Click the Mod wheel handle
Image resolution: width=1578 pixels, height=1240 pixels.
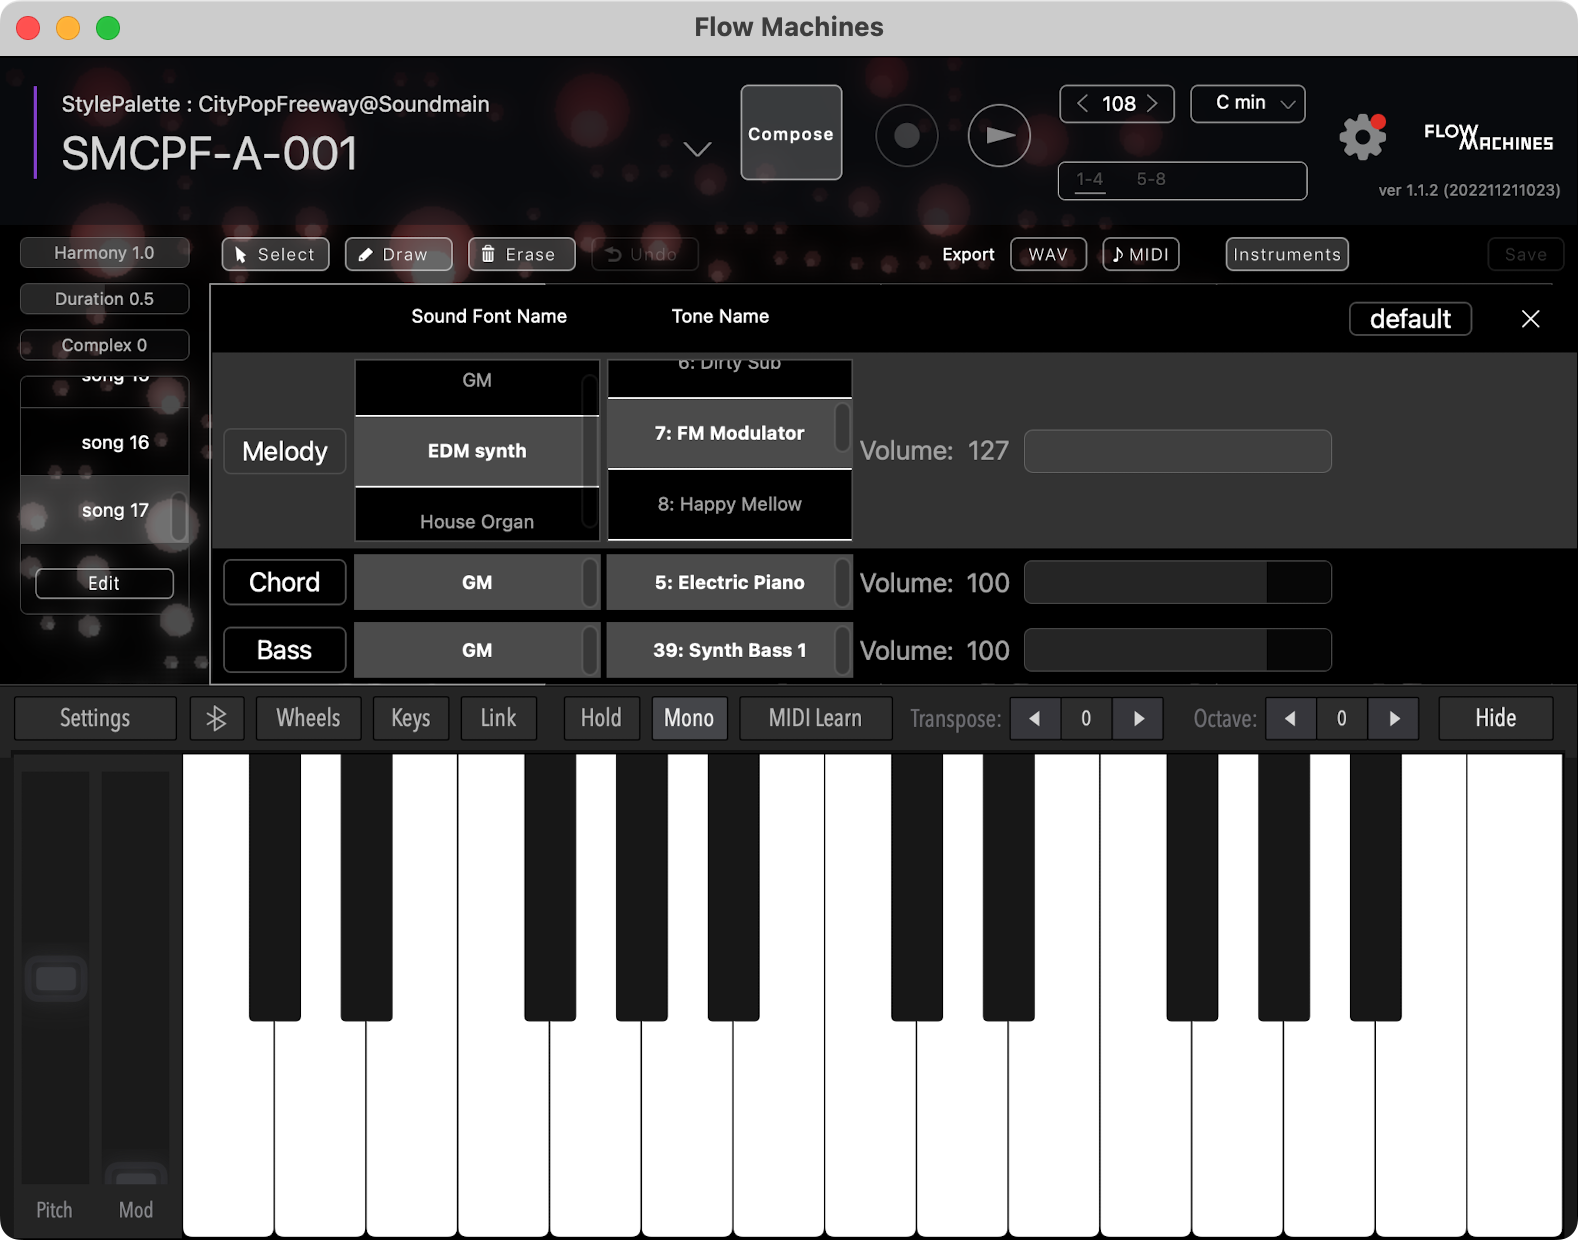click(x=136, y=1174)
